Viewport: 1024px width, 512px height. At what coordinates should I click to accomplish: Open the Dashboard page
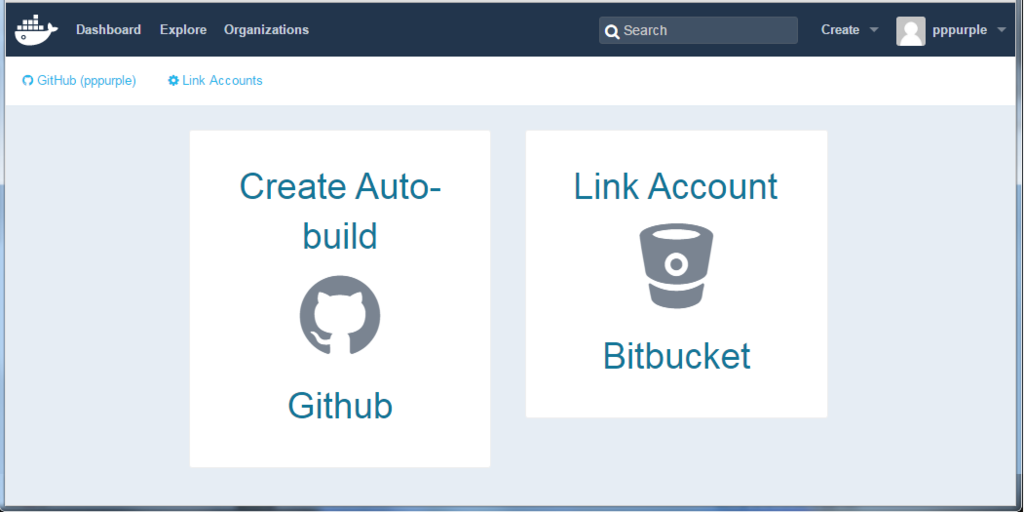pos(108,30)
